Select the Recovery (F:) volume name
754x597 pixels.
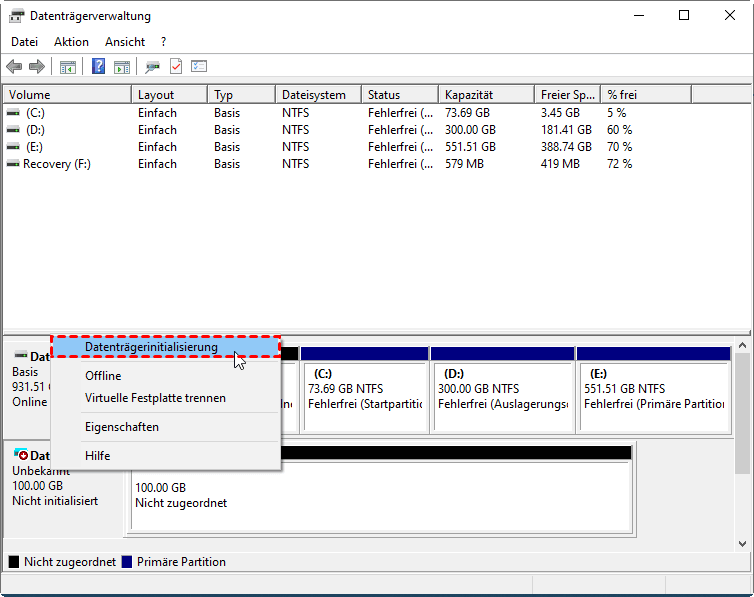pos(57,164)
